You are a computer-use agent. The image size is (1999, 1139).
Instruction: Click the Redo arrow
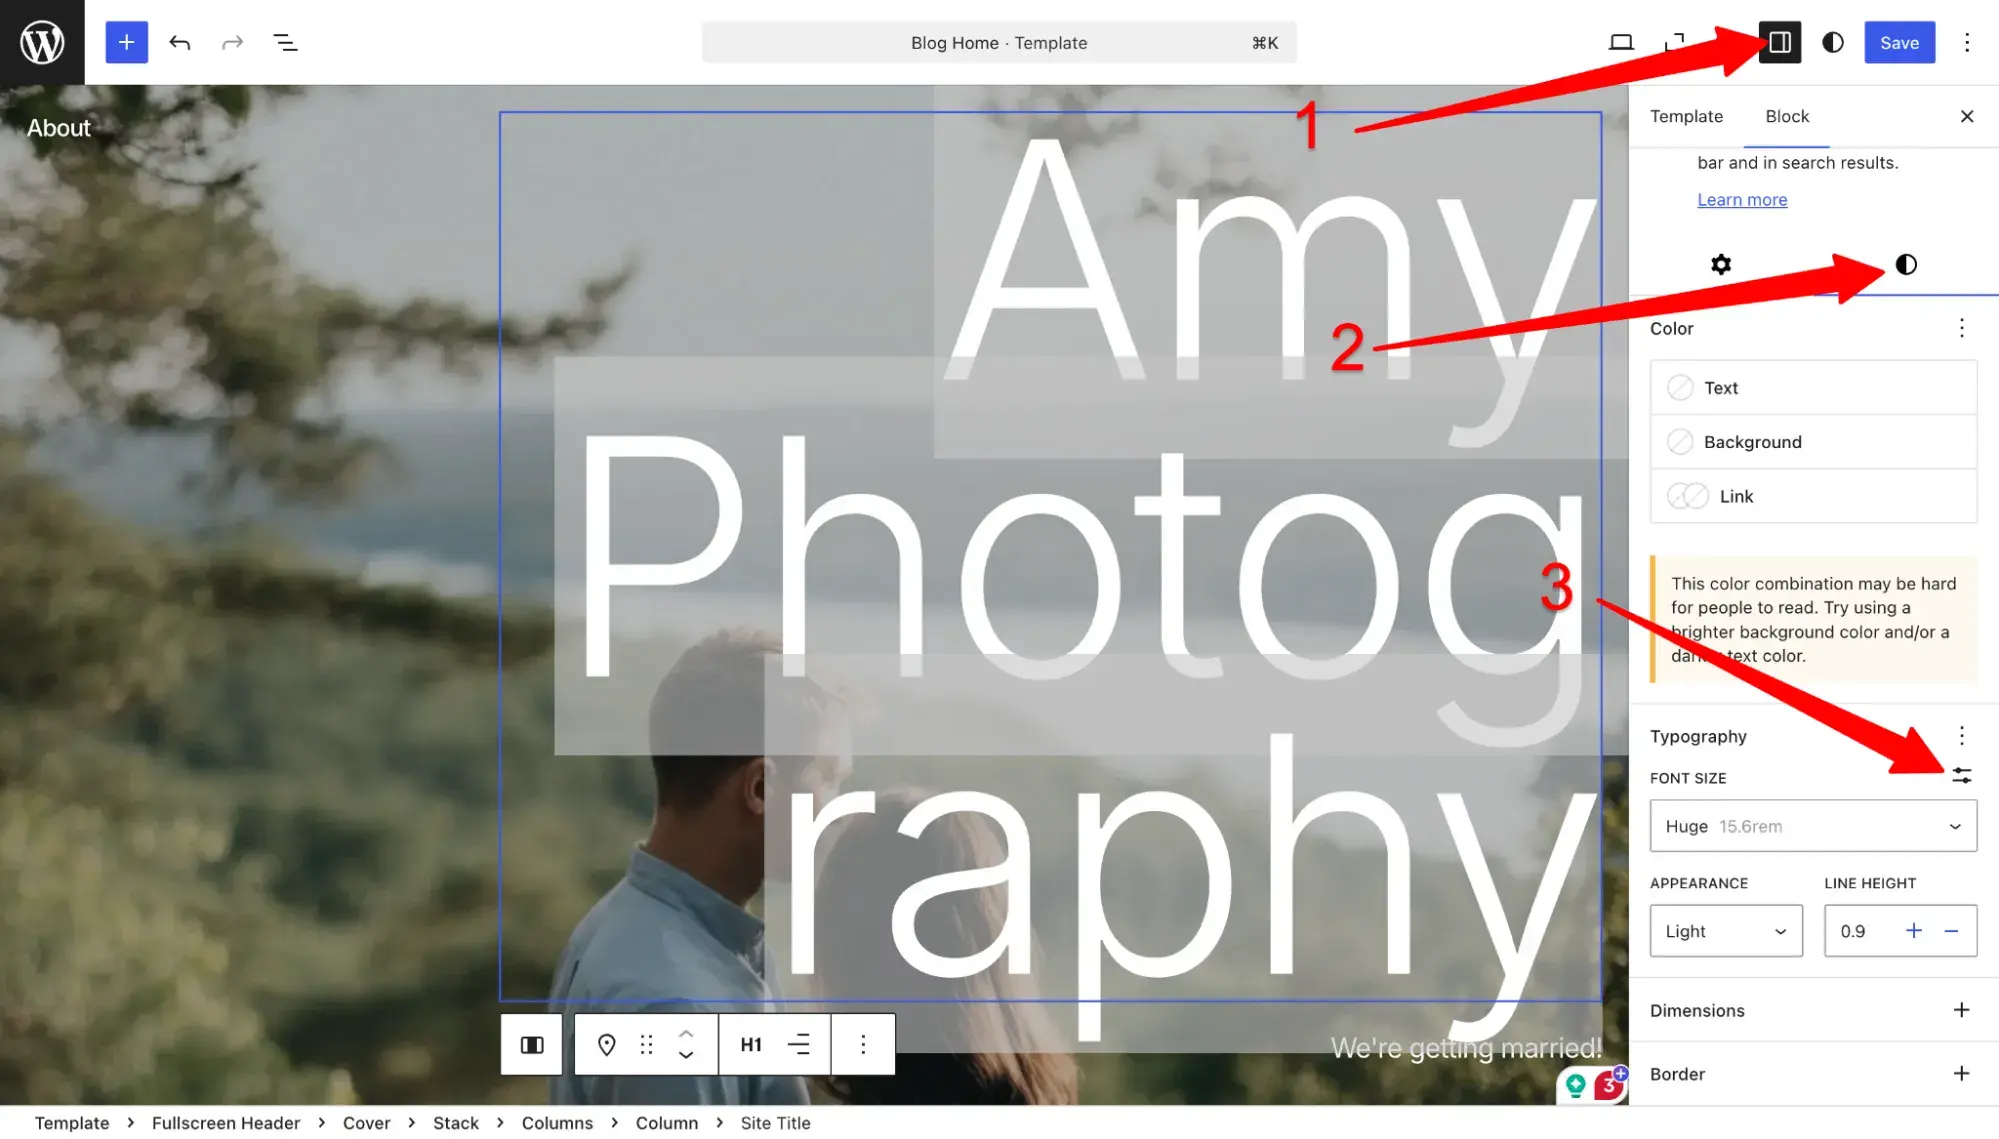click(x=232, y=42)
